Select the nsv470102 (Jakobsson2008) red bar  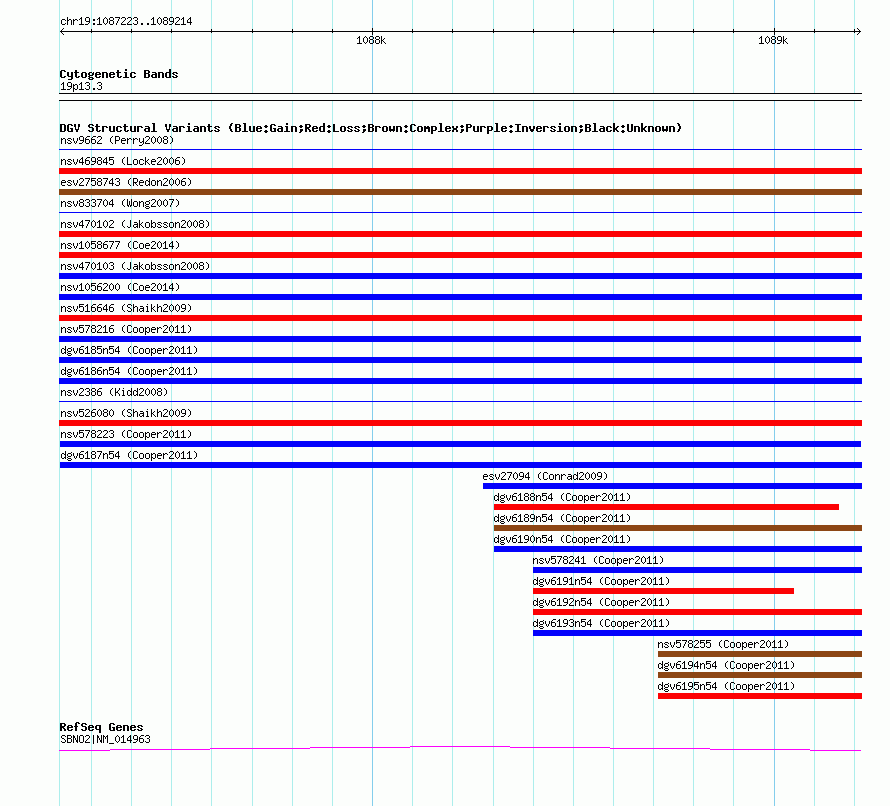[x=460, y=234]
